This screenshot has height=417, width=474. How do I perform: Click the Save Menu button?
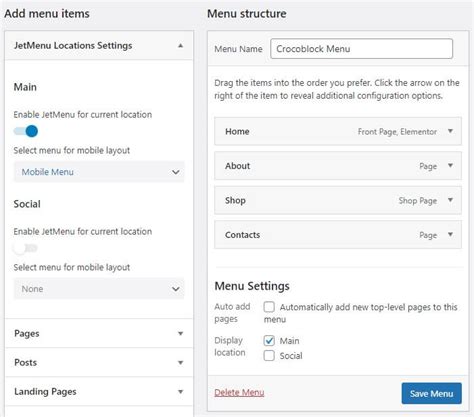[x=431, y=394]
